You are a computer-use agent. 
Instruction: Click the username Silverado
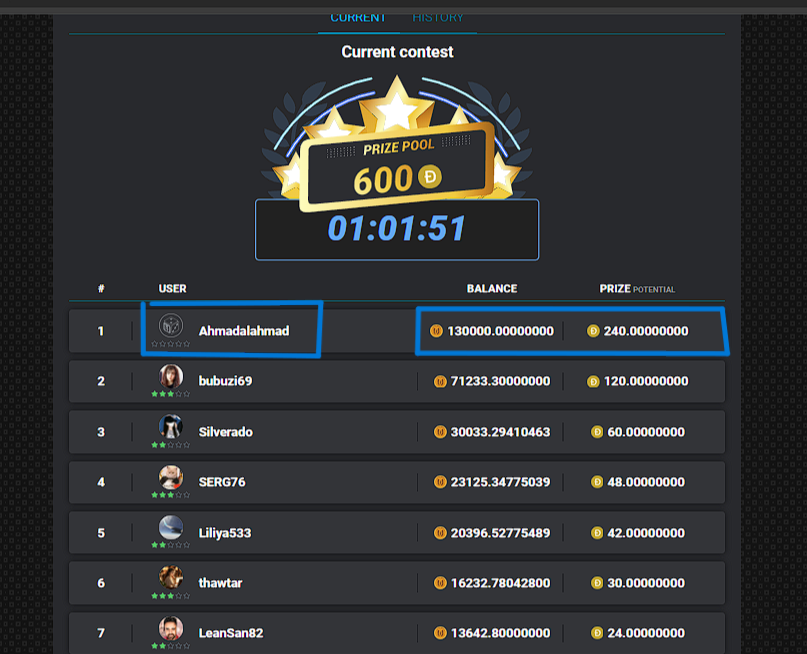click(x=225, y=432)
